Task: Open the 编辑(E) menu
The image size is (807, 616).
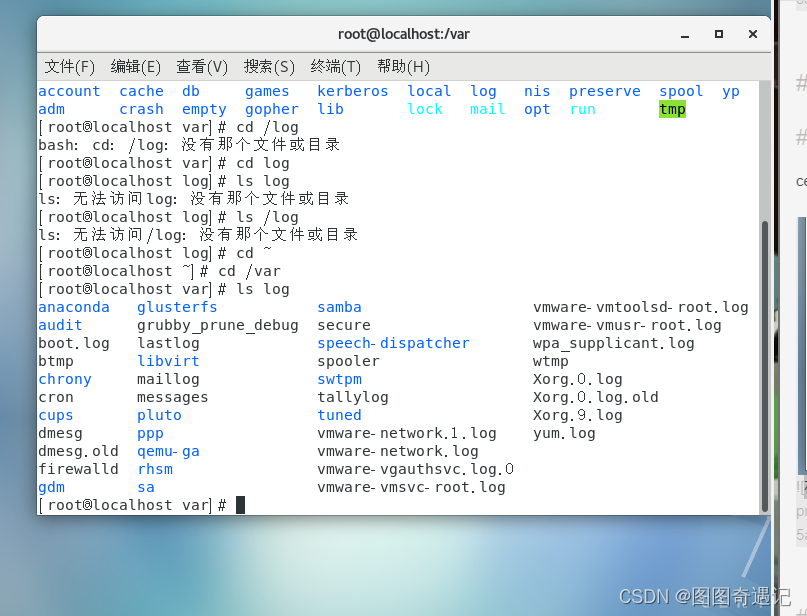Action: (x=135, y=66)
